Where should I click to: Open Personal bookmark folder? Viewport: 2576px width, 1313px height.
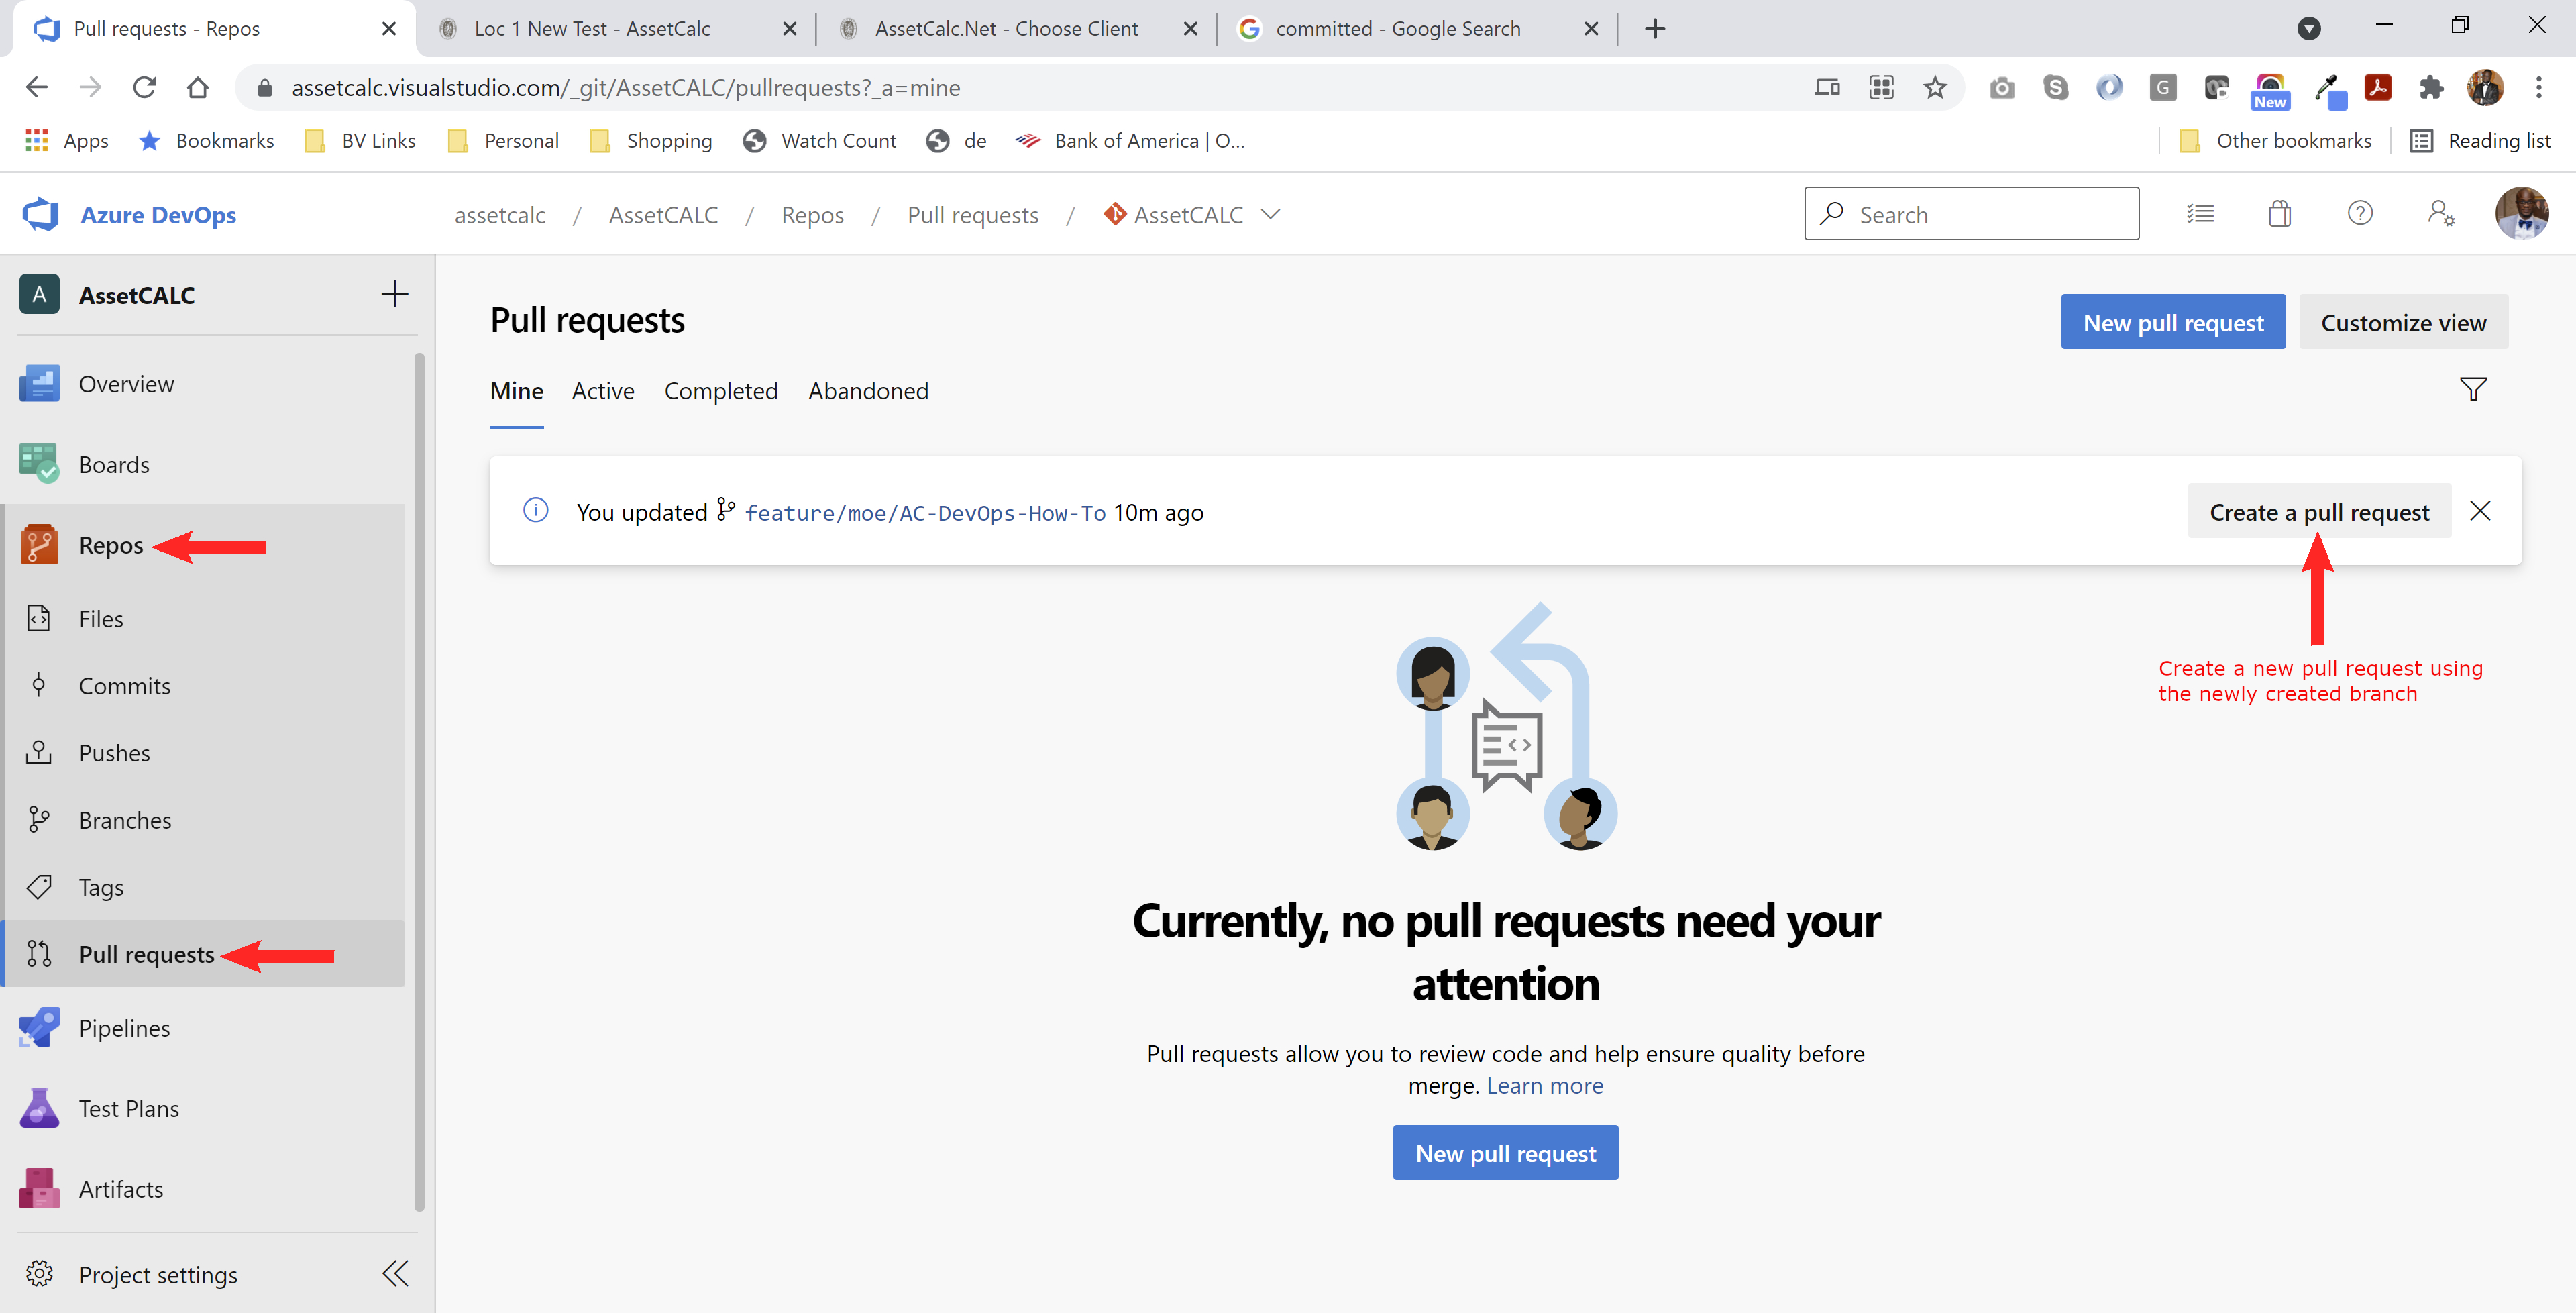[503, 141]
